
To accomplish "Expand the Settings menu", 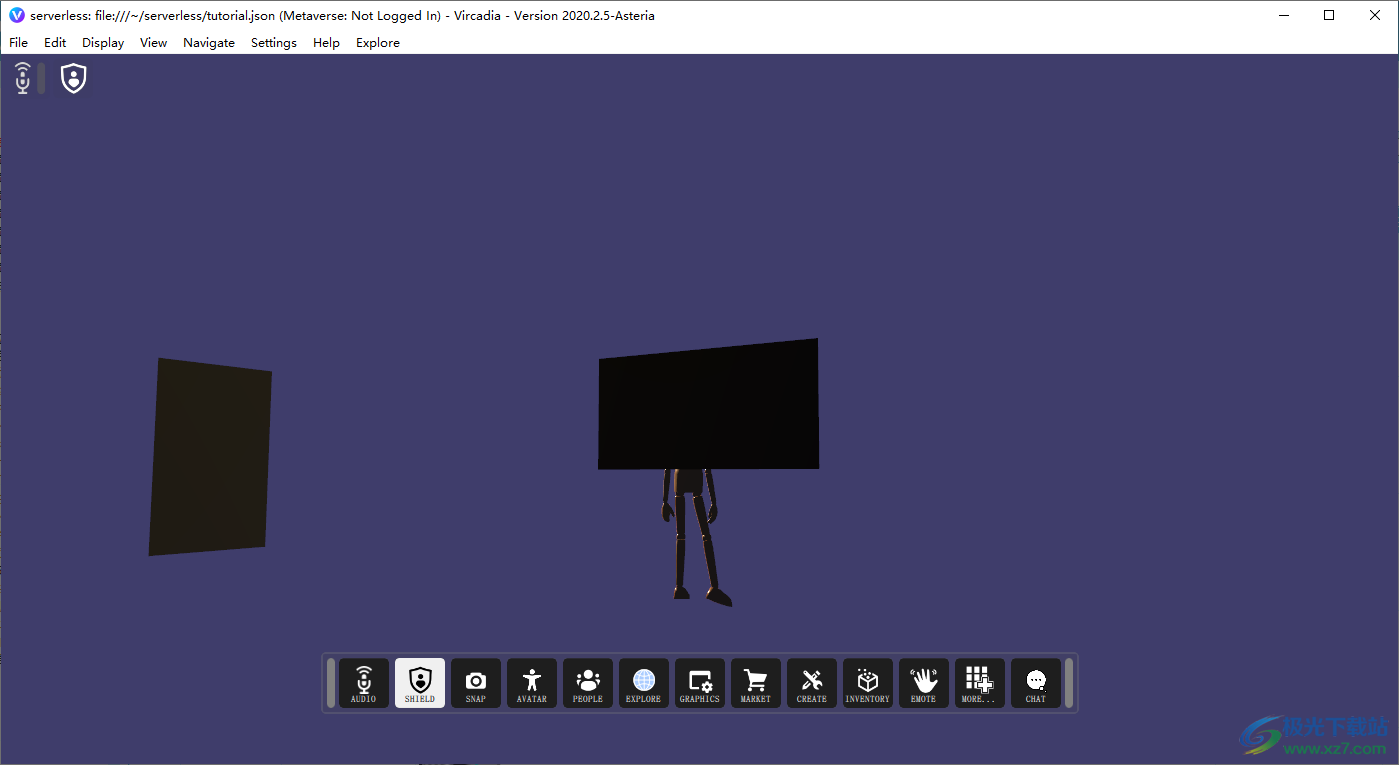I will pyautogui.click(x=274, y=43).
